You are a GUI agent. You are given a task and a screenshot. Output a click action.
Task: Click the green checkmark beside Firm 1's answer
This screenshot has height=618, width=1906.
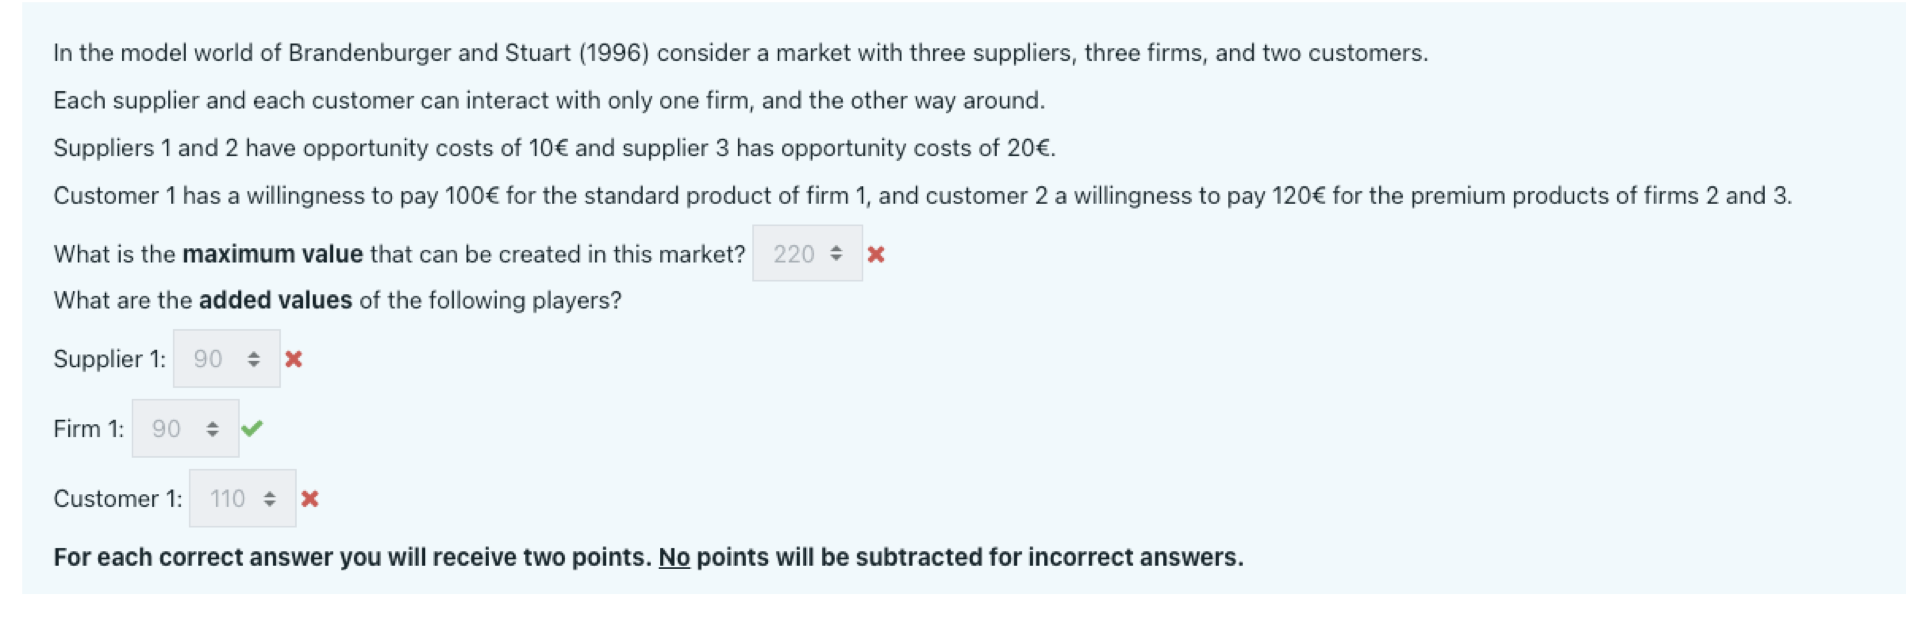point(254,428)
